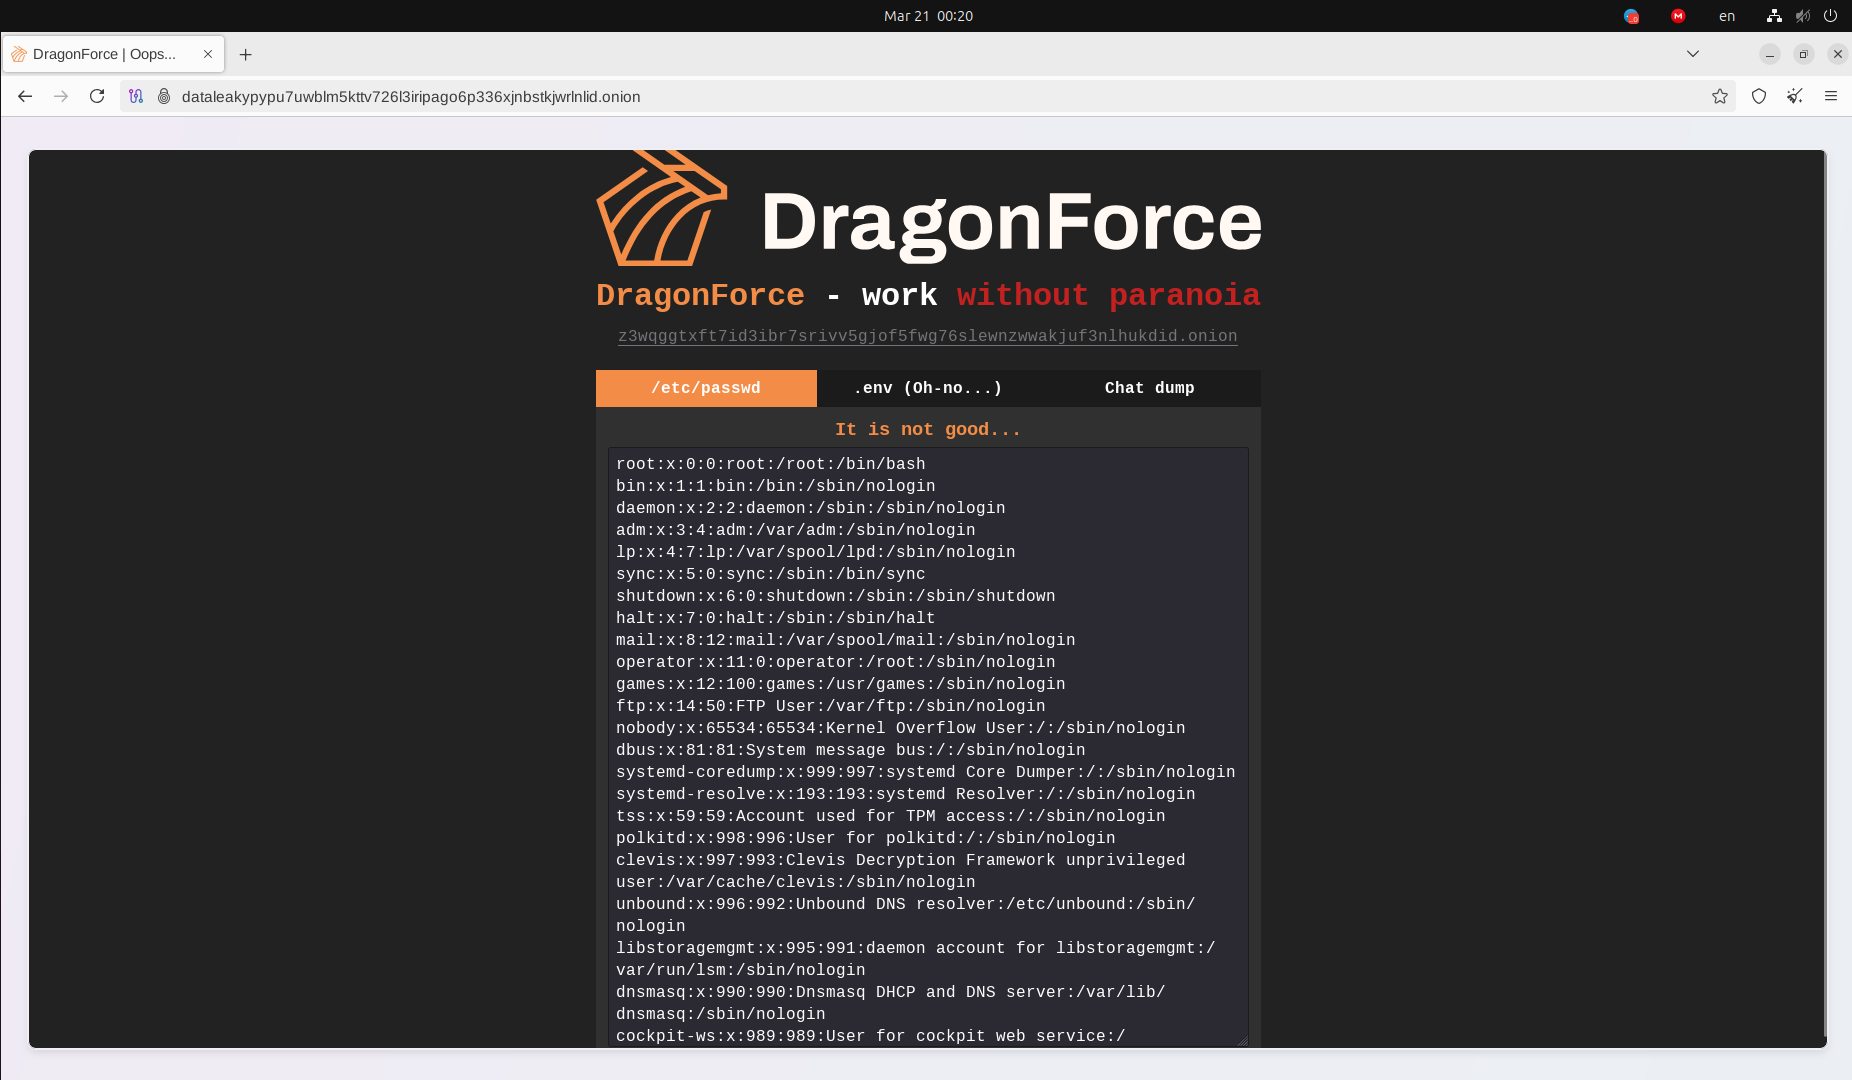Image resolution: width=1852 pixels, height=1080 pixels.
Task: Close the DragonForce tab
Action: 208,54
